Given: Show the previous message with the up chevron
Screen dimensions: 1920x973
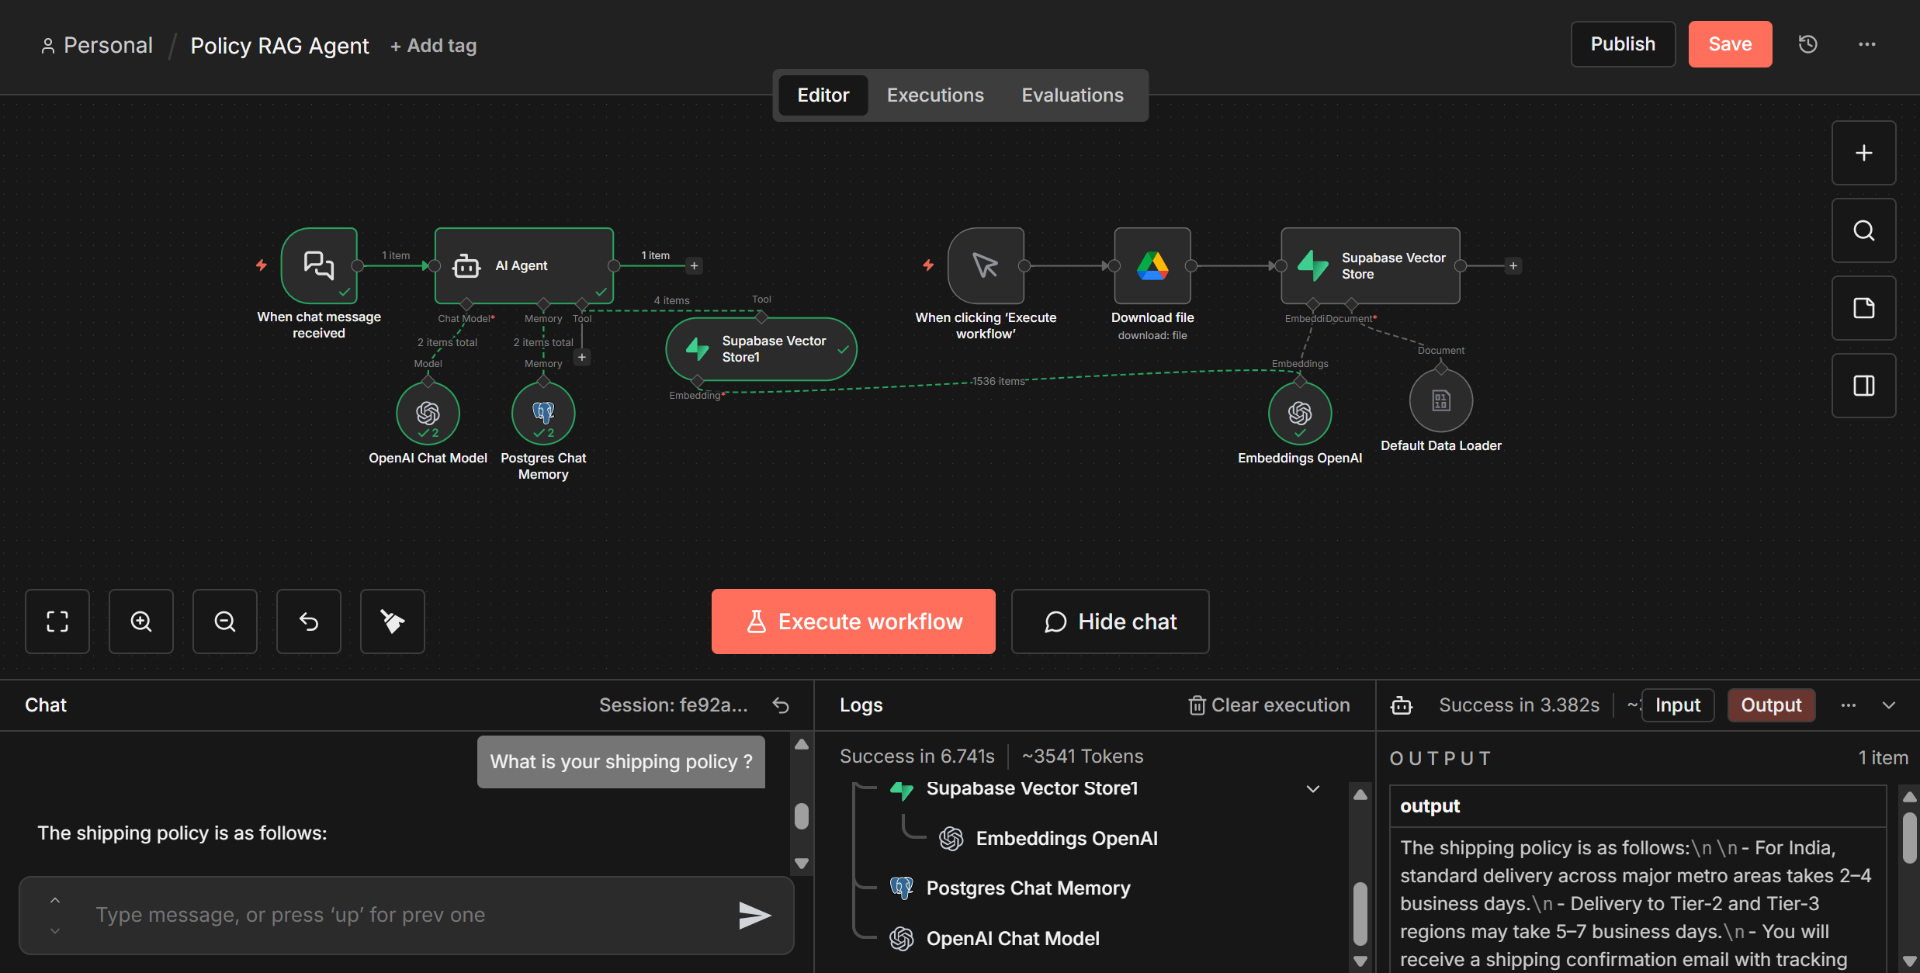Looking at the screenshot, I should click(55, 900).
